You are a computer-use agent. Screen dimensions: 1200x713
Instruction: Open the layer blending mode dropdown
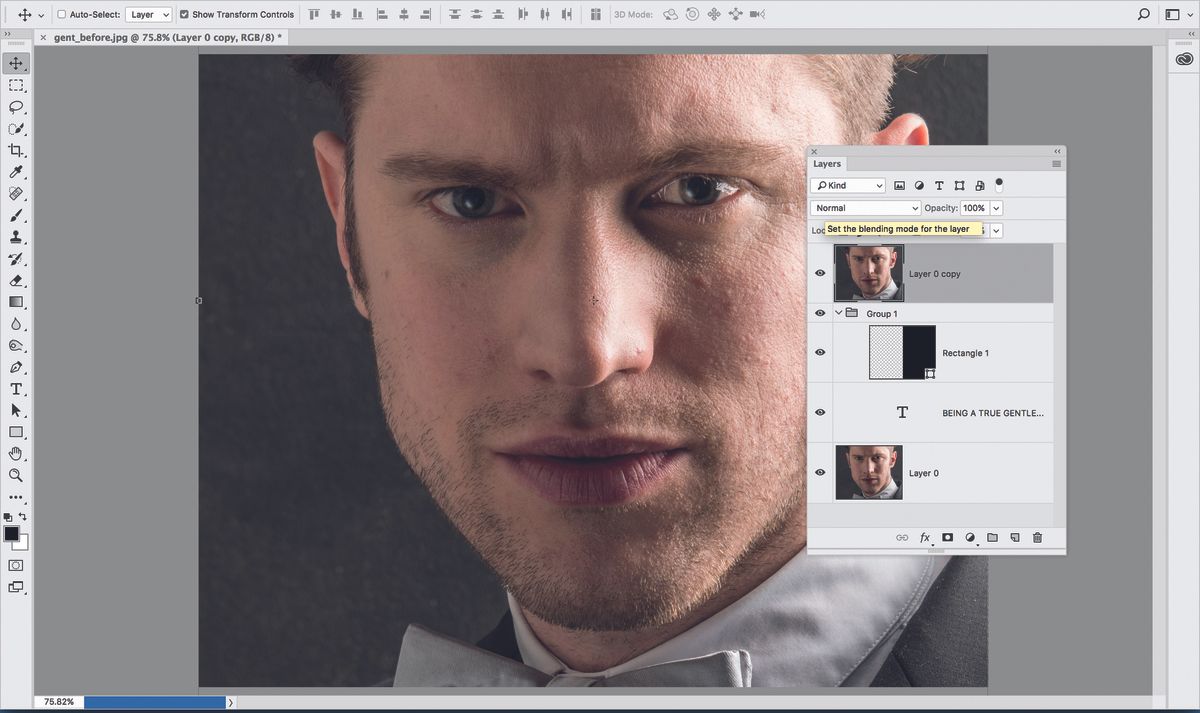864,207
